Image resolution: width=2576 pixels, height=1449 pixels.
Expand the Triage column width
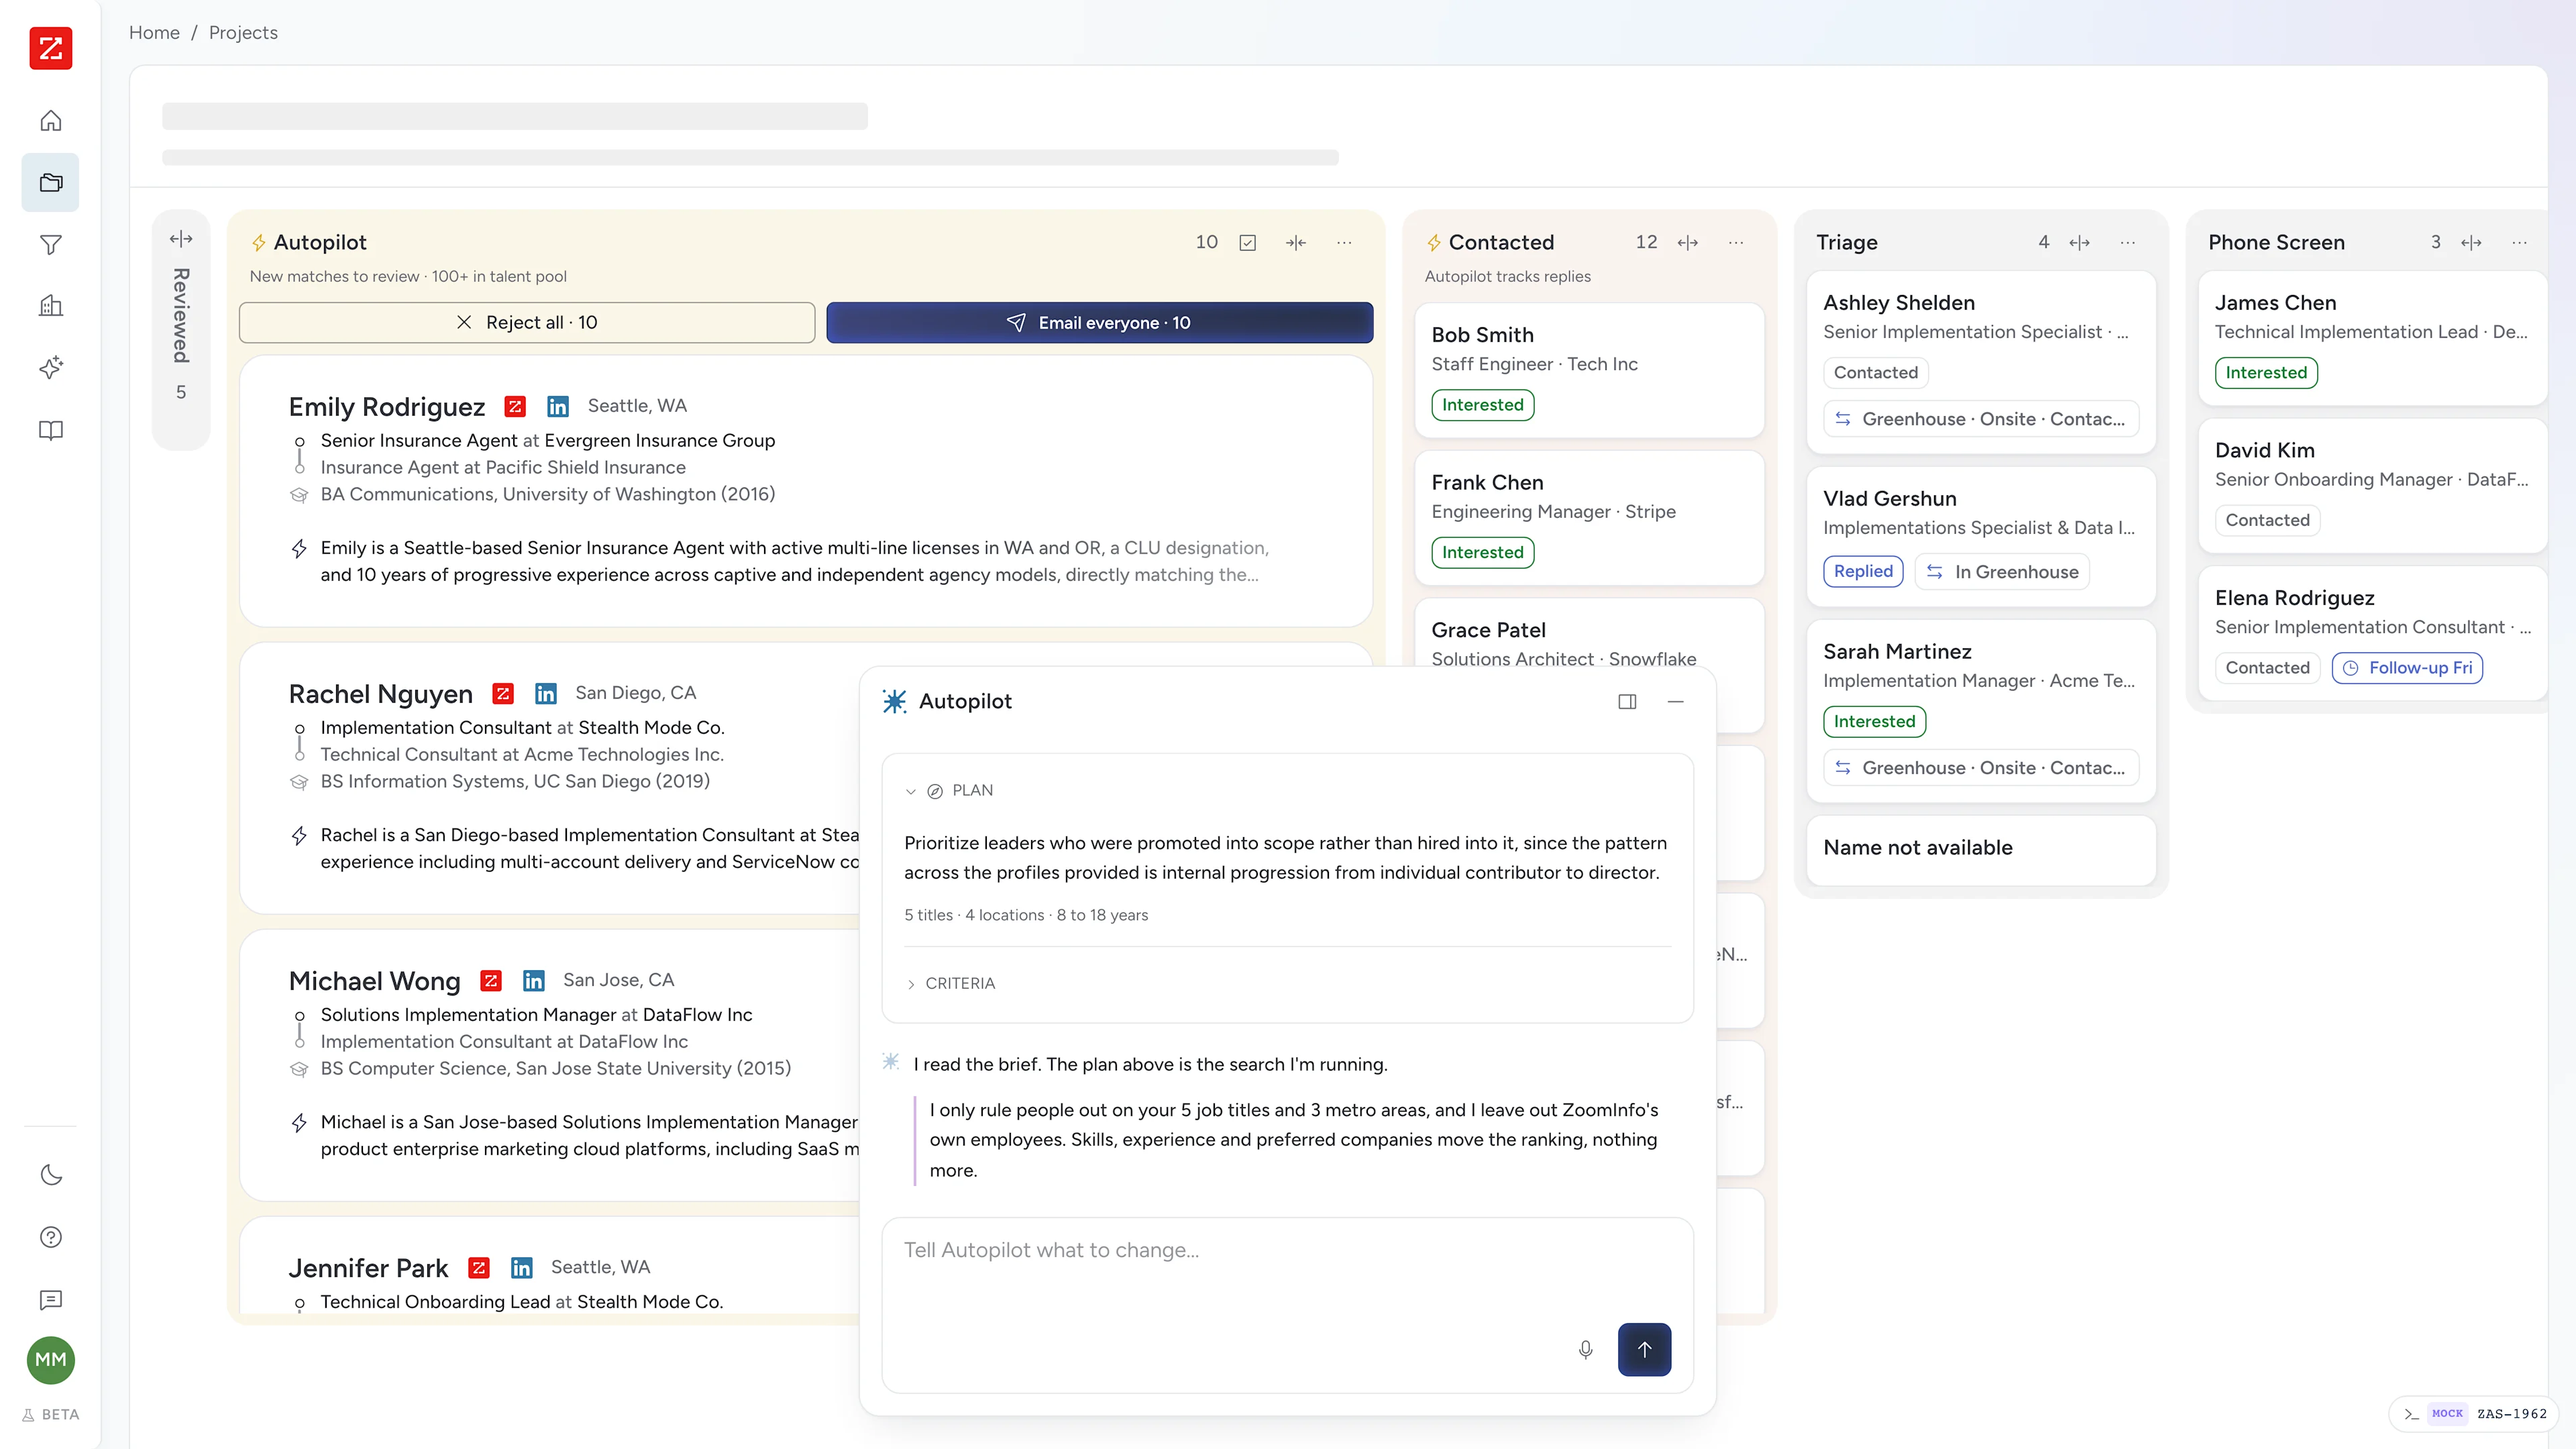[x=2080, y=243]
